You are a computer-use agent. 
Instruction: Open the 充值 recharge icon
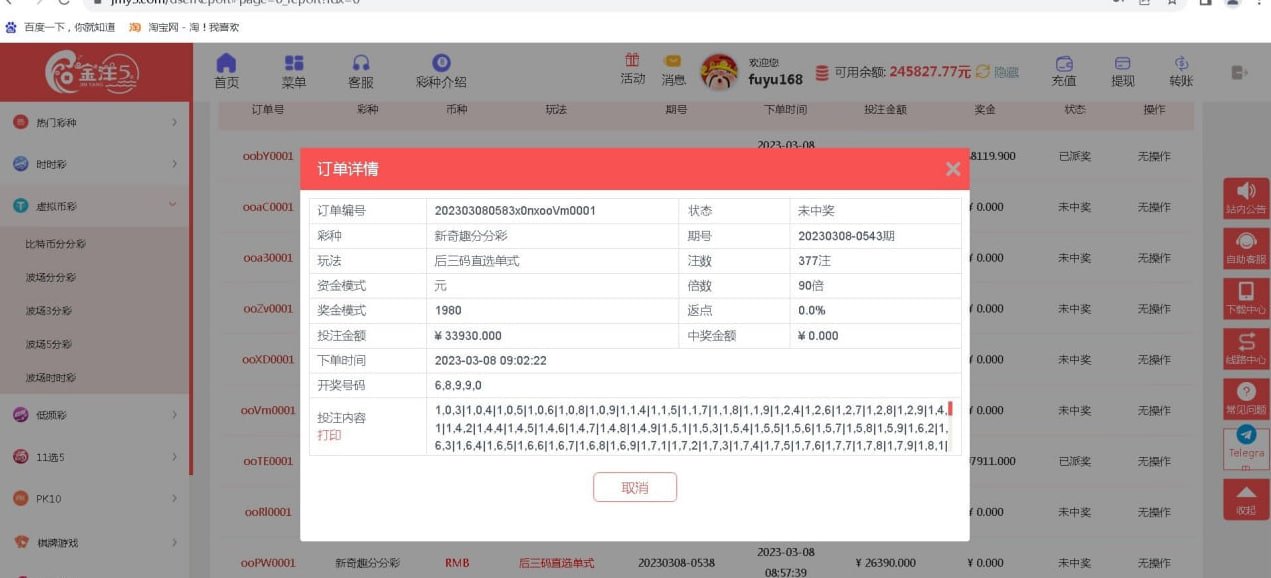(1063, 70)
